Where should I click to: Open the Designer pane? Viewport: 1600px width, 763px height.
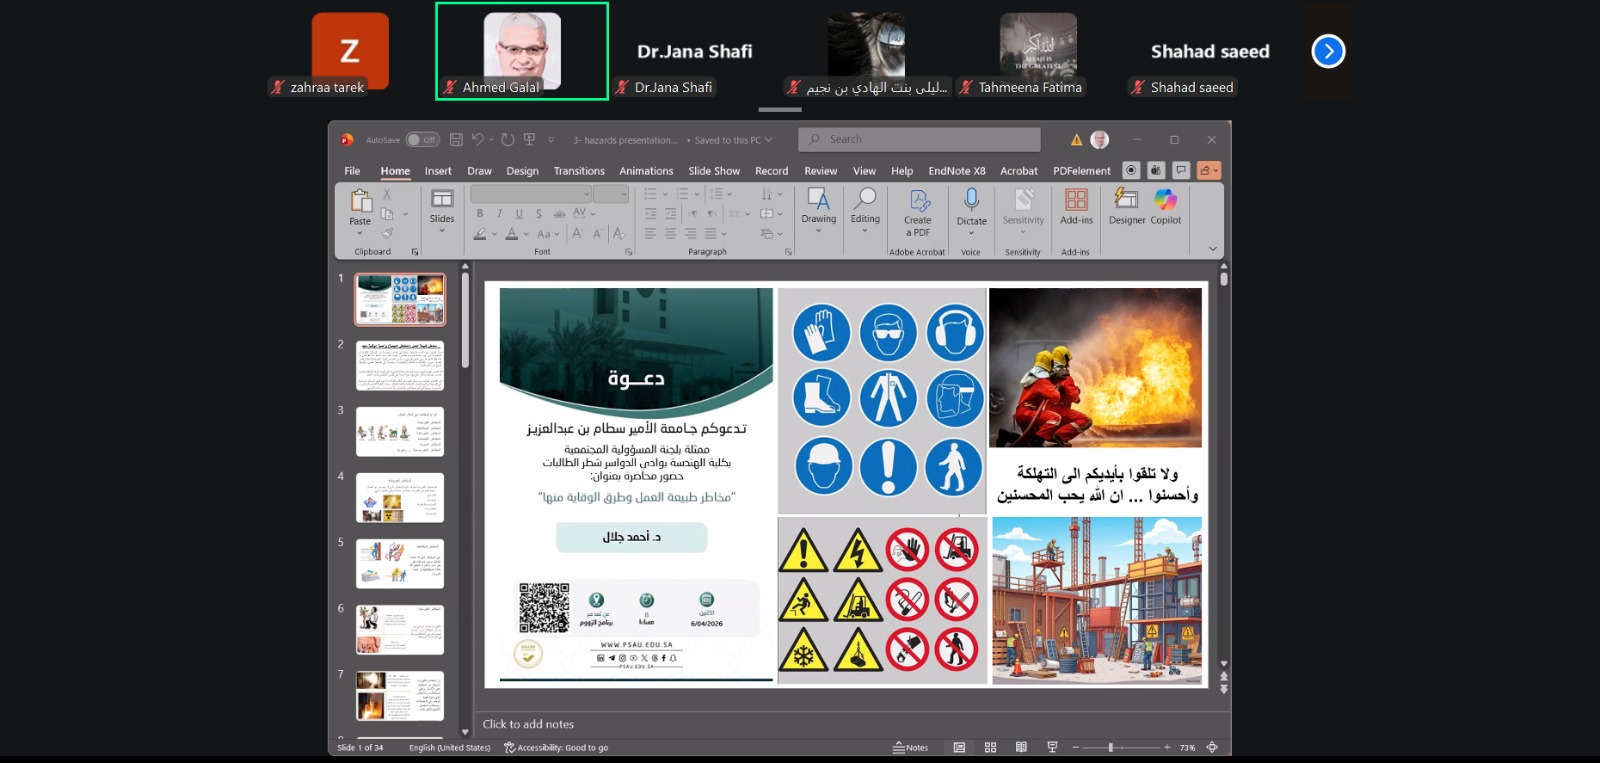click(x=1126, y=201)
